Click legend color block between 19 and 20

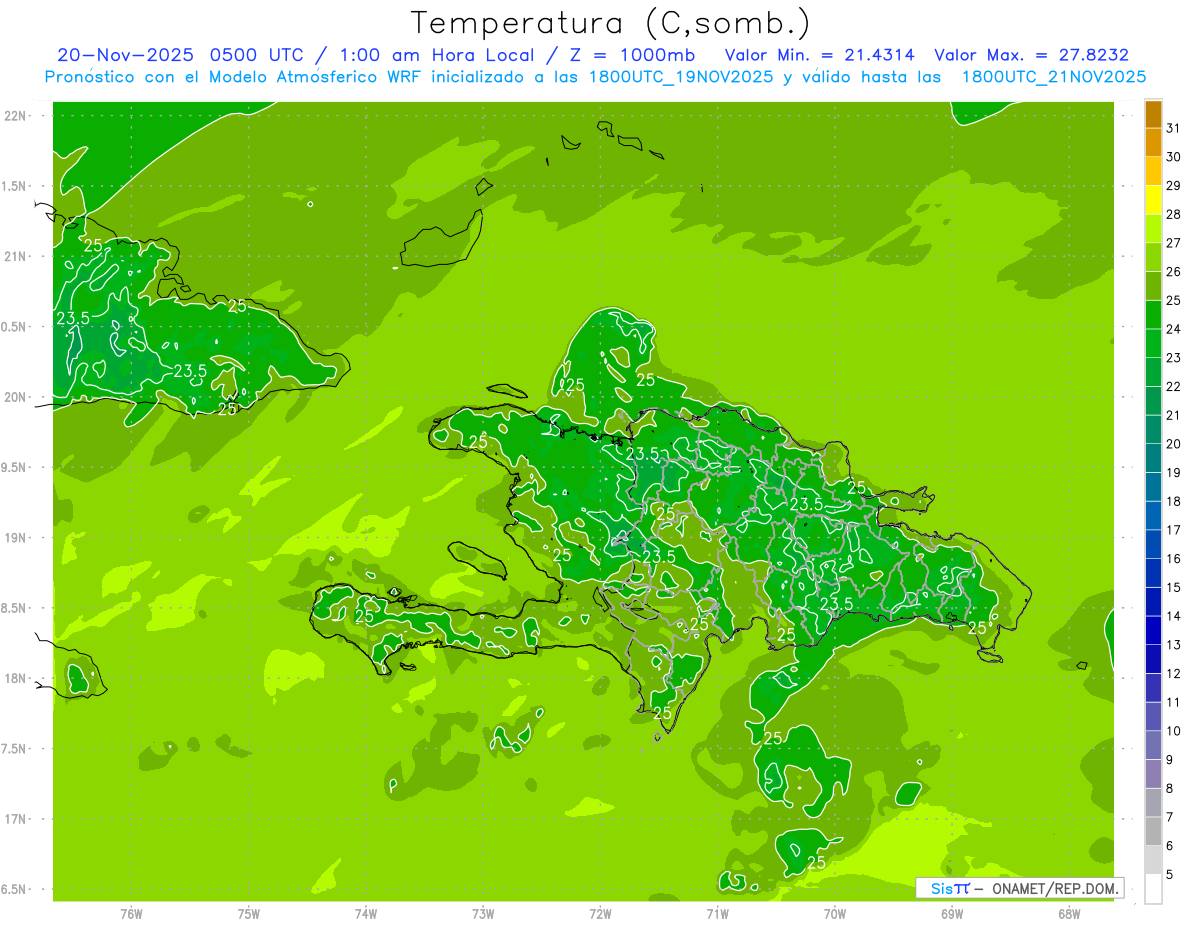click(x=1153, y=458)
